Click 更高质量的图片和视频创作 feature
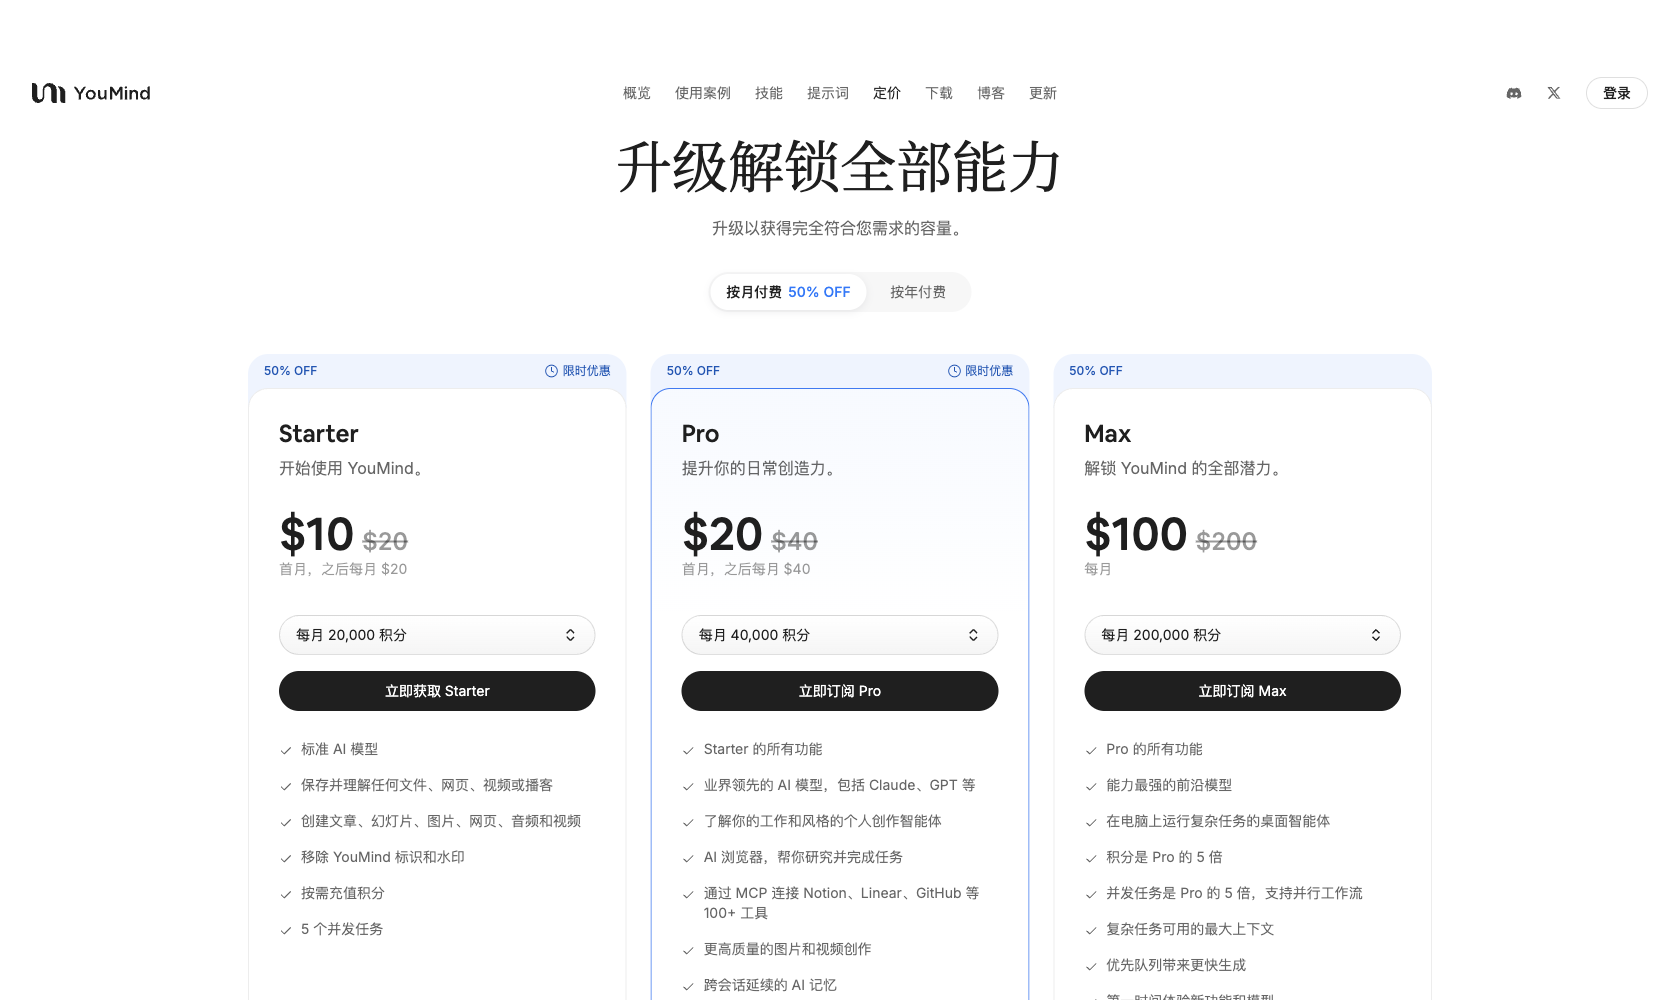Screen dimensions: 1680x1000 [787, 949]
